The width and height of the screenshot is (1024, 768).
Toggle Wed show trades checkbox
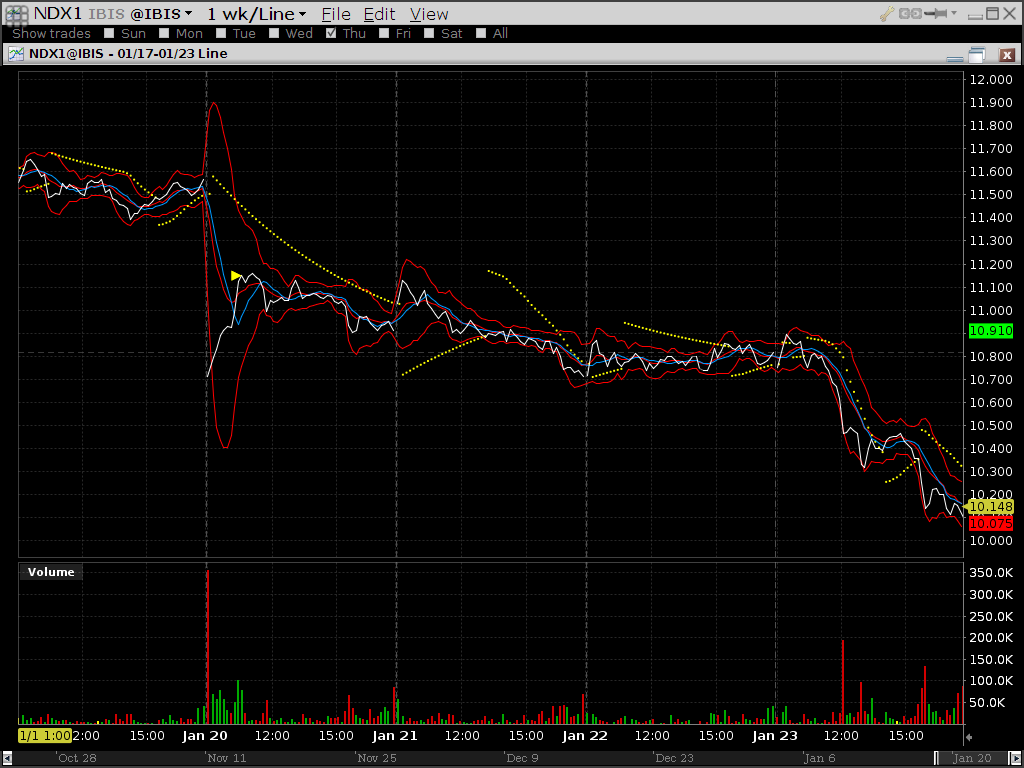point(274,33)
